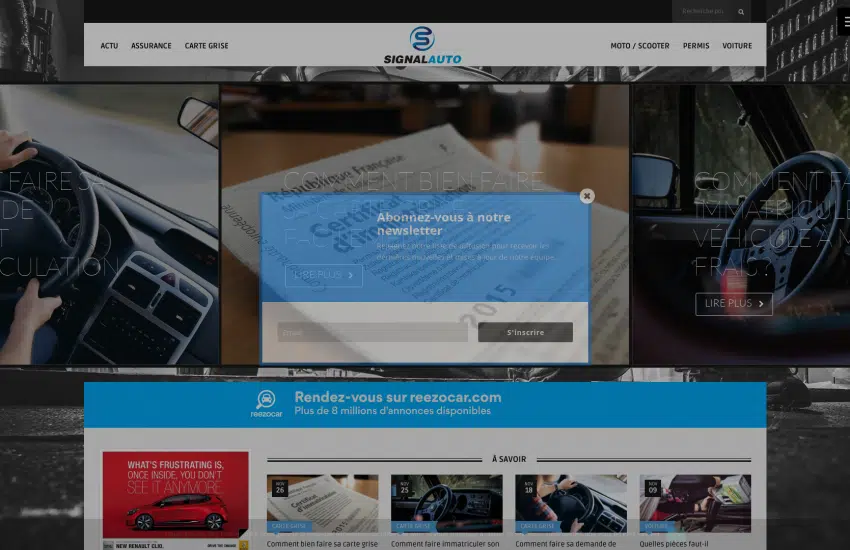Open the Nov 09 article thumbnail
Screen dimensions: 850x550
point(695,503)
